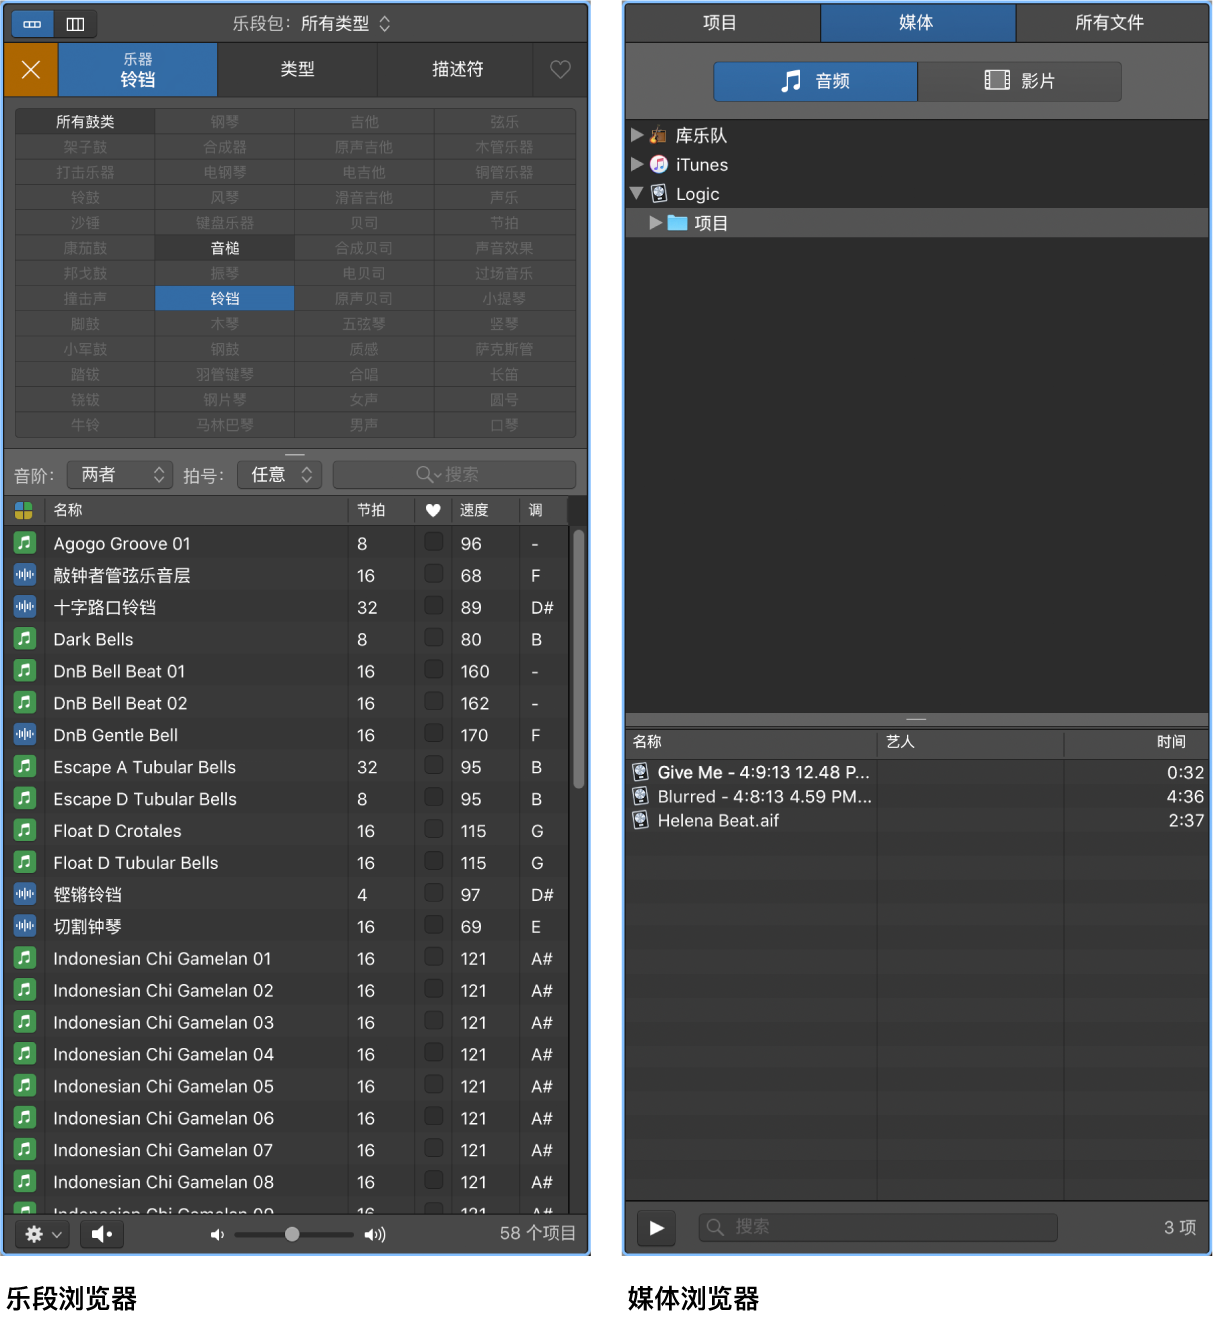Click the Logic app icon in media tree

coord(659,194)
